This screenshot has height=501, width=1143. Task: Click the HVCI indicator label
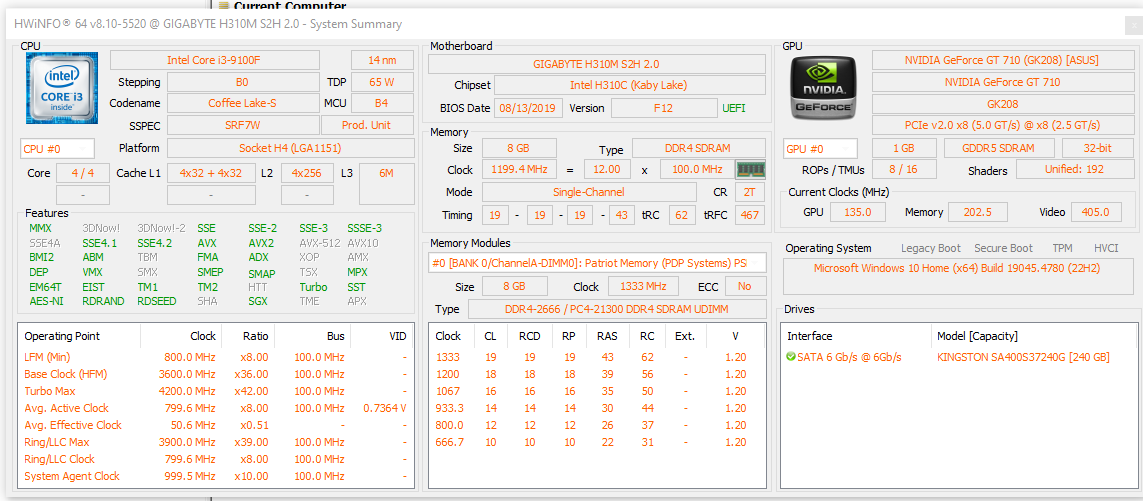[1106, 248]
